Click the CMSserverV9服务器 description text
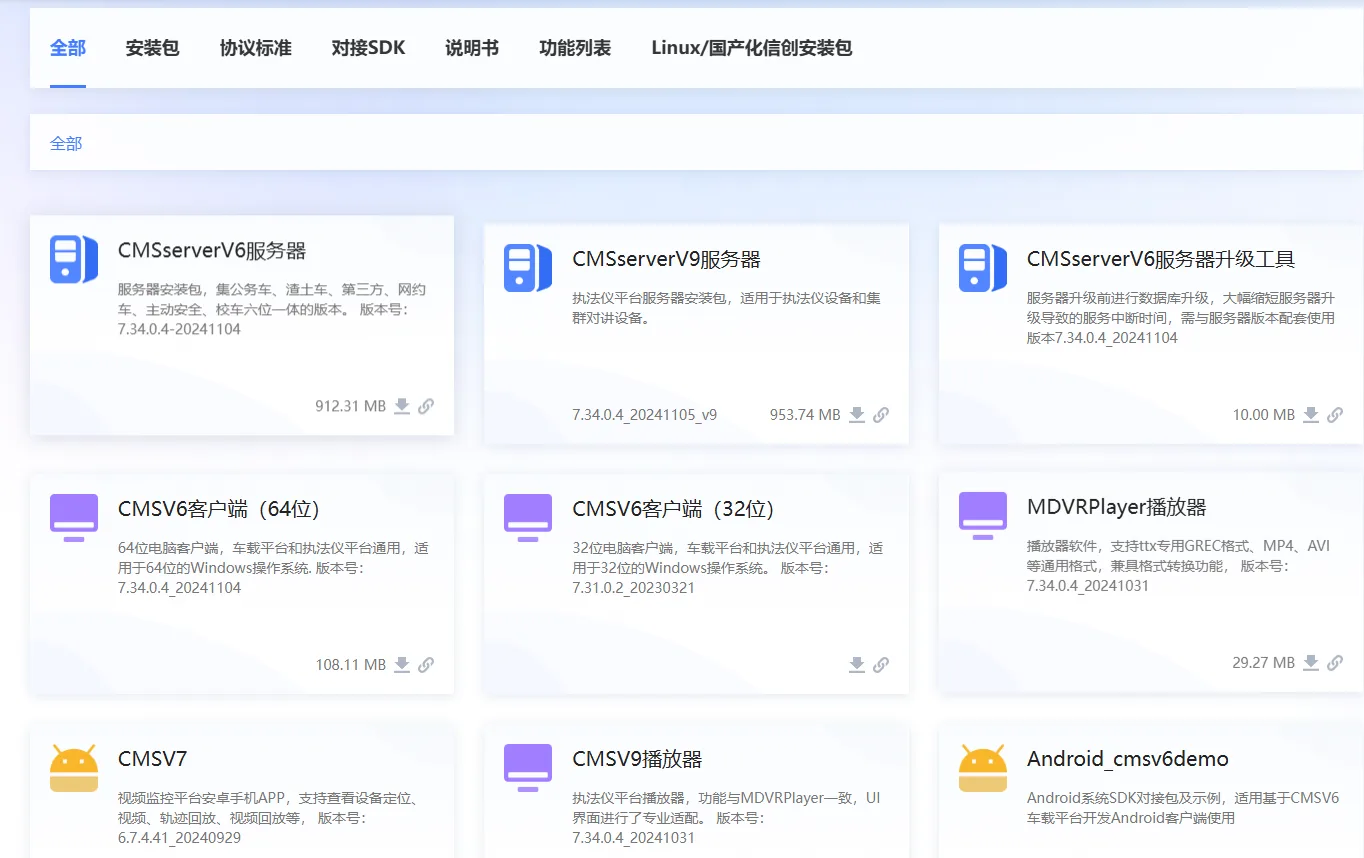Screen dimensions: 1364x858 727,308
